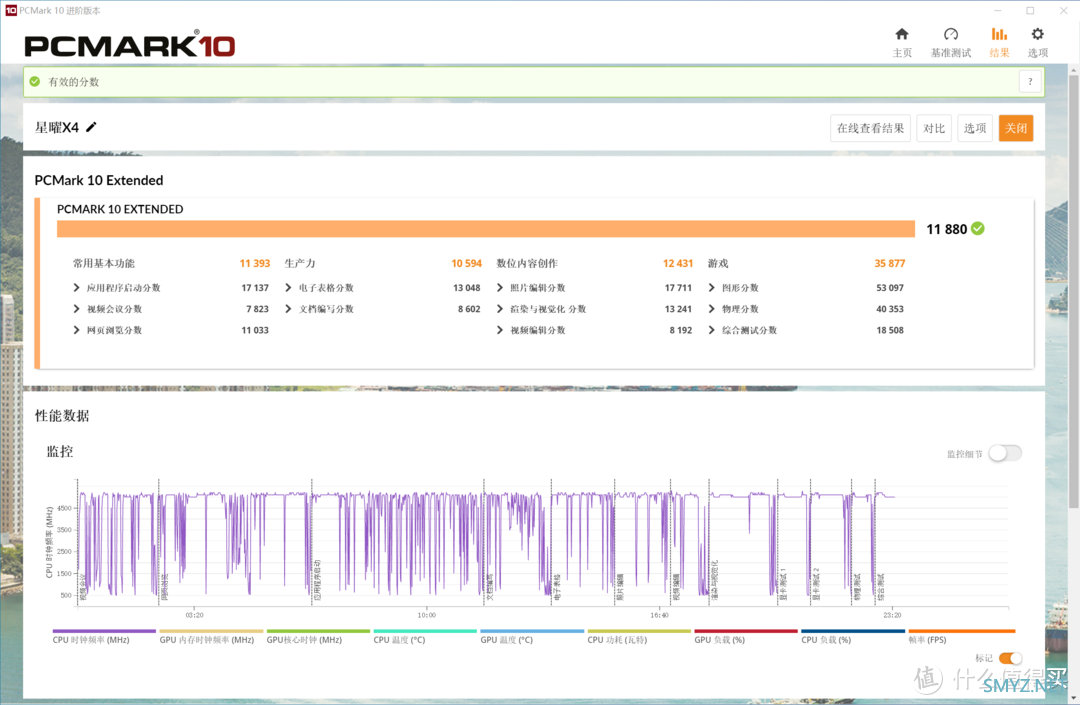
Task: Select GPU 温度 (°C) blue legend
Action: tap(532, 637)
